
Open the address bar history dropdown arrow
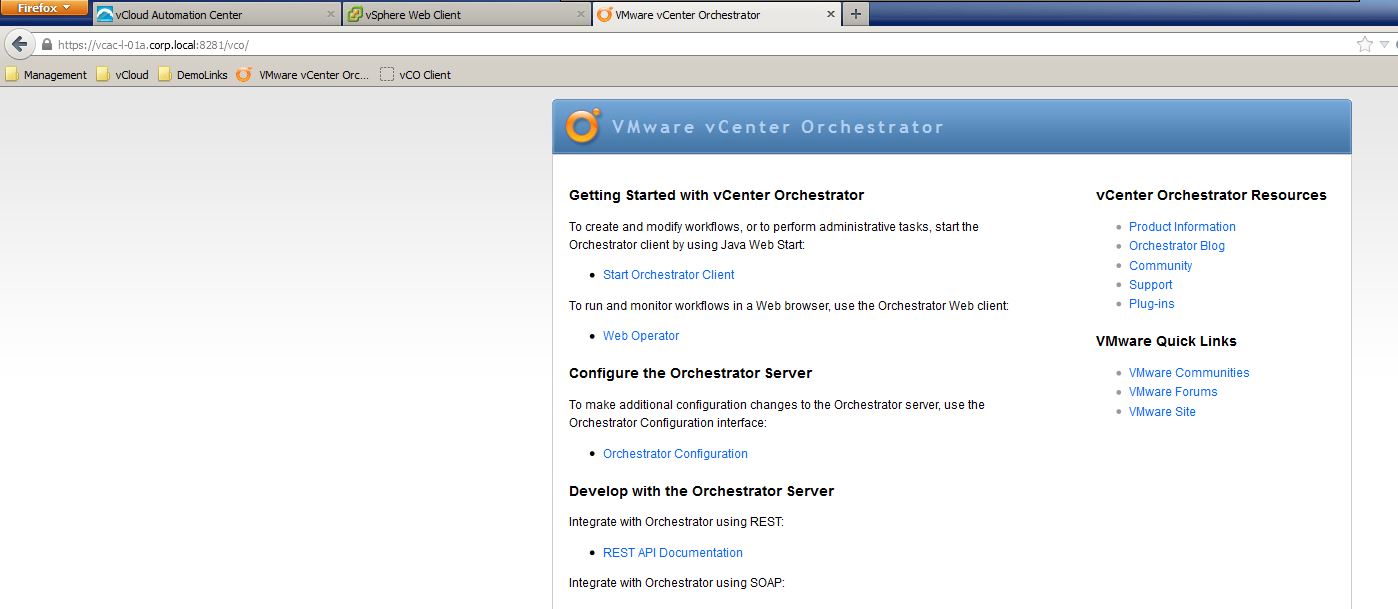(1385, 45)
